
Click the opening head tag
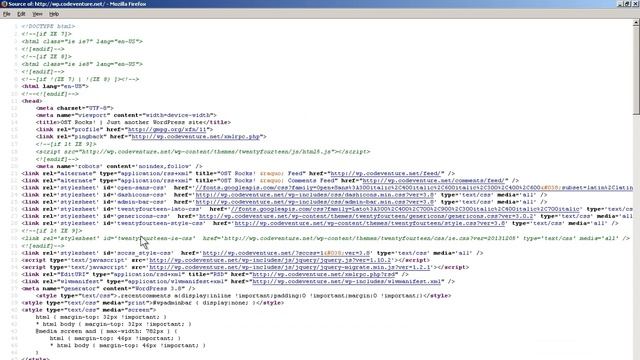click(32, 101)
